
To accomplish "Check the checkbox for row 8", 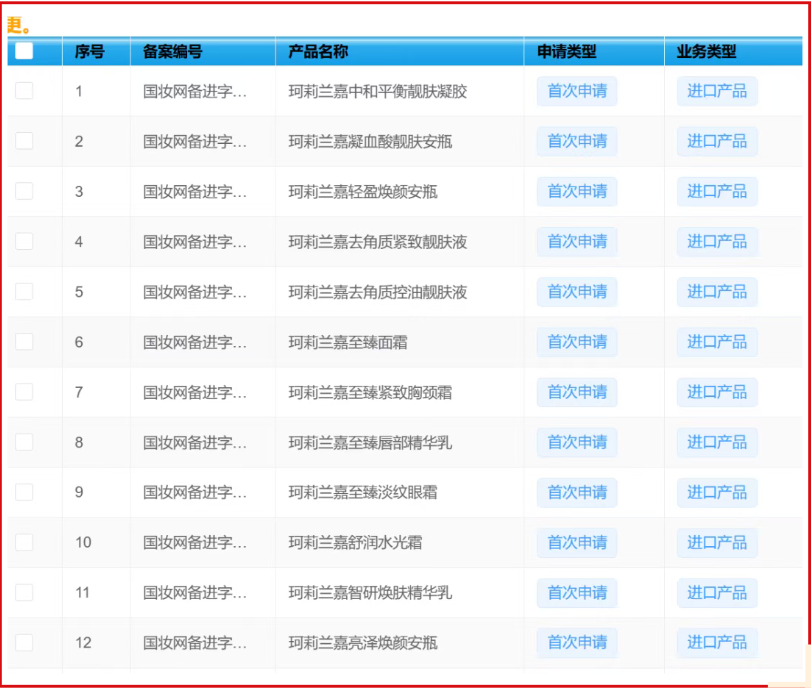I will [x=24, y=442].
